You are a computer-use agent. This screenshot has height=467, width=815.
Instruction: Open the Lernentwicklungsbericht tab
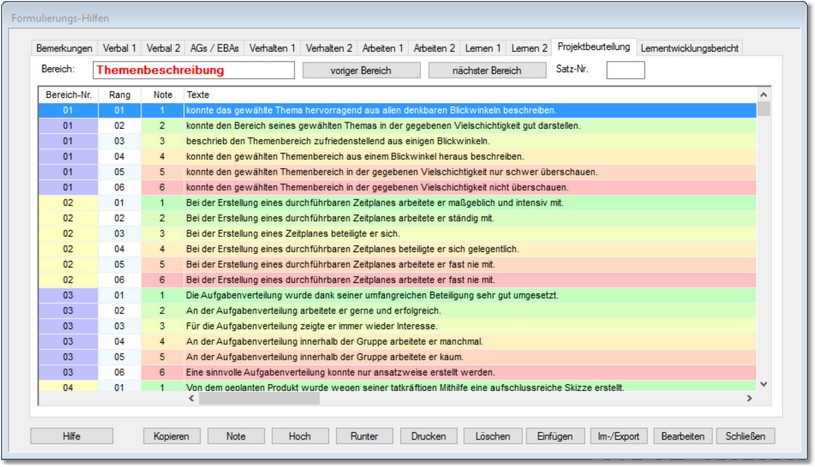689,47
